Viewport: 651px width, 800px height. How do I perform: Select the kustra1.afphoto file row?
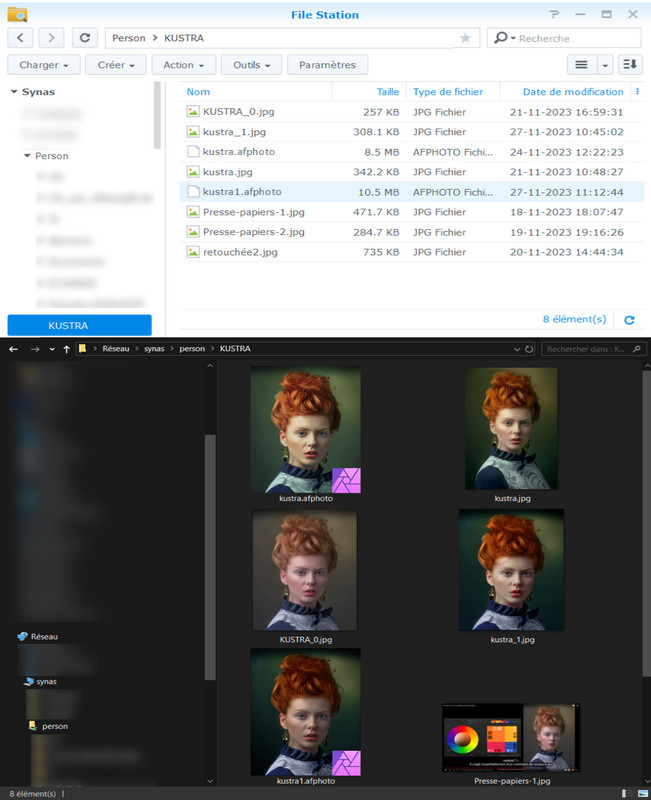(x=411, y=192)
